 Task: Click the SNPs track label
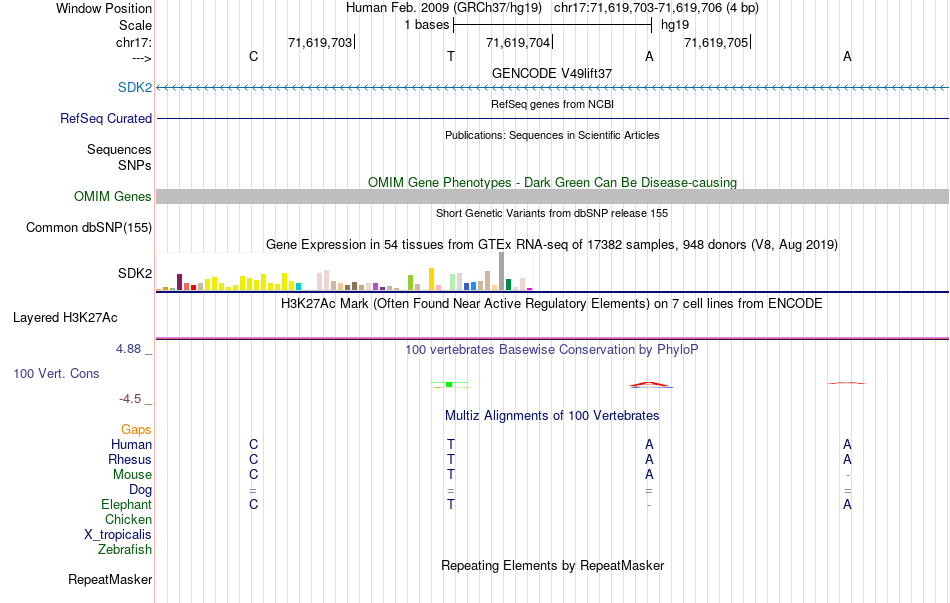(135, 165)
